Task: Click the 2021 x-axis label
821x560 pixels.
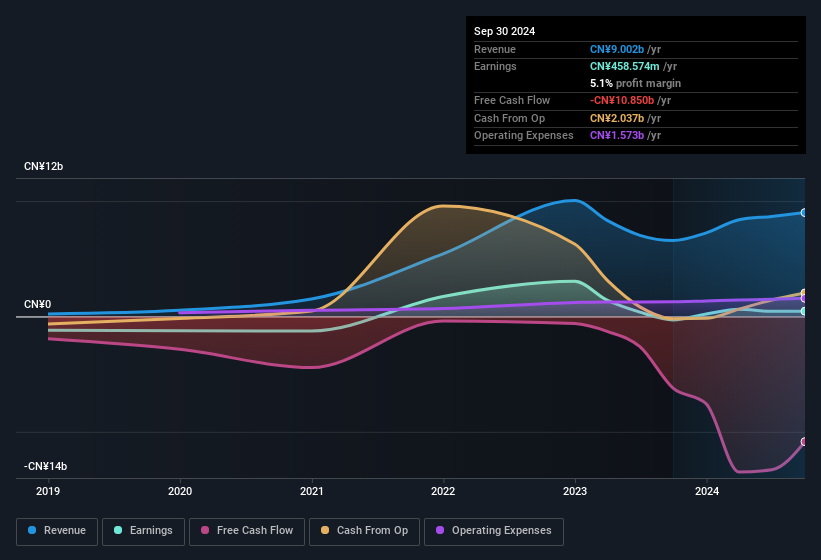Action: (312, 491)
